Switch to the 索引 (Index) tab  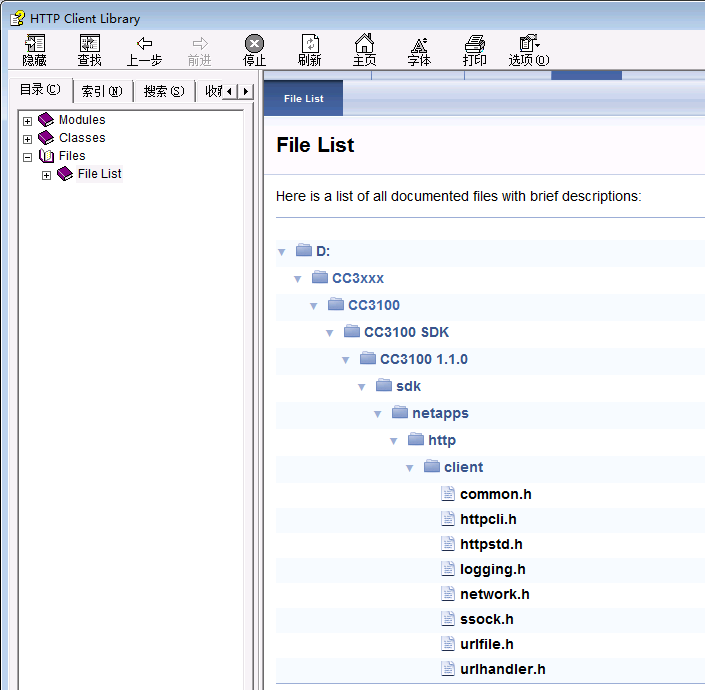(x=102, y=91)
